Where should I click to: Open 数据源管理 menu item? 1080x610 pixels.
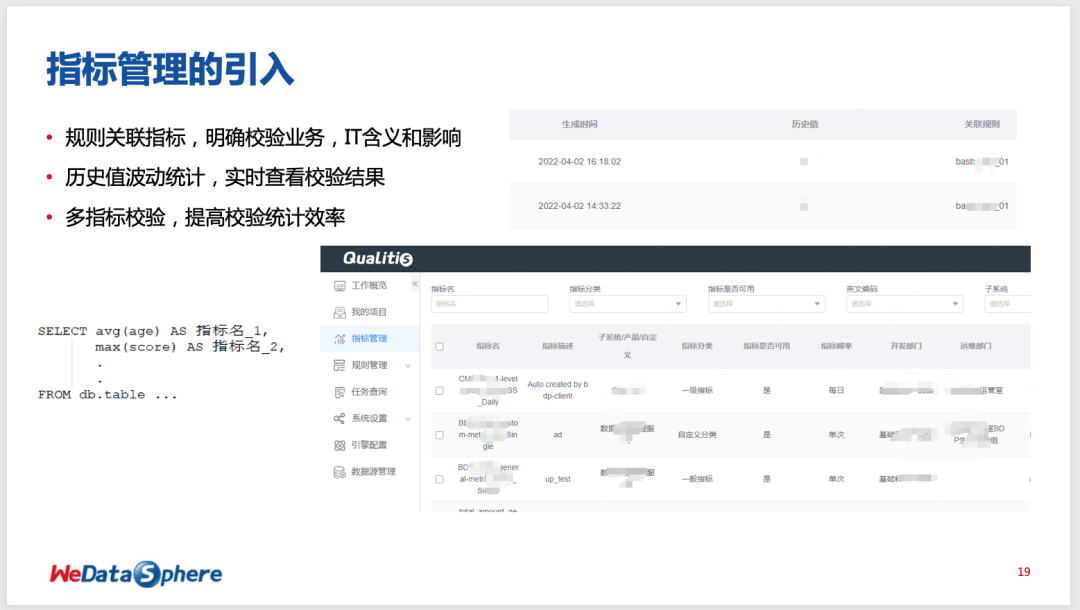373,472
